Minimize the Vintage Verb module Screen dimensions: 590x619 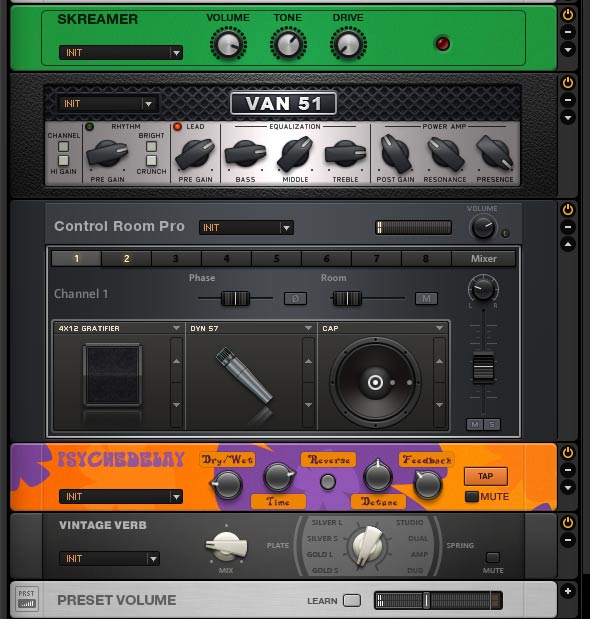coord(568,540)
